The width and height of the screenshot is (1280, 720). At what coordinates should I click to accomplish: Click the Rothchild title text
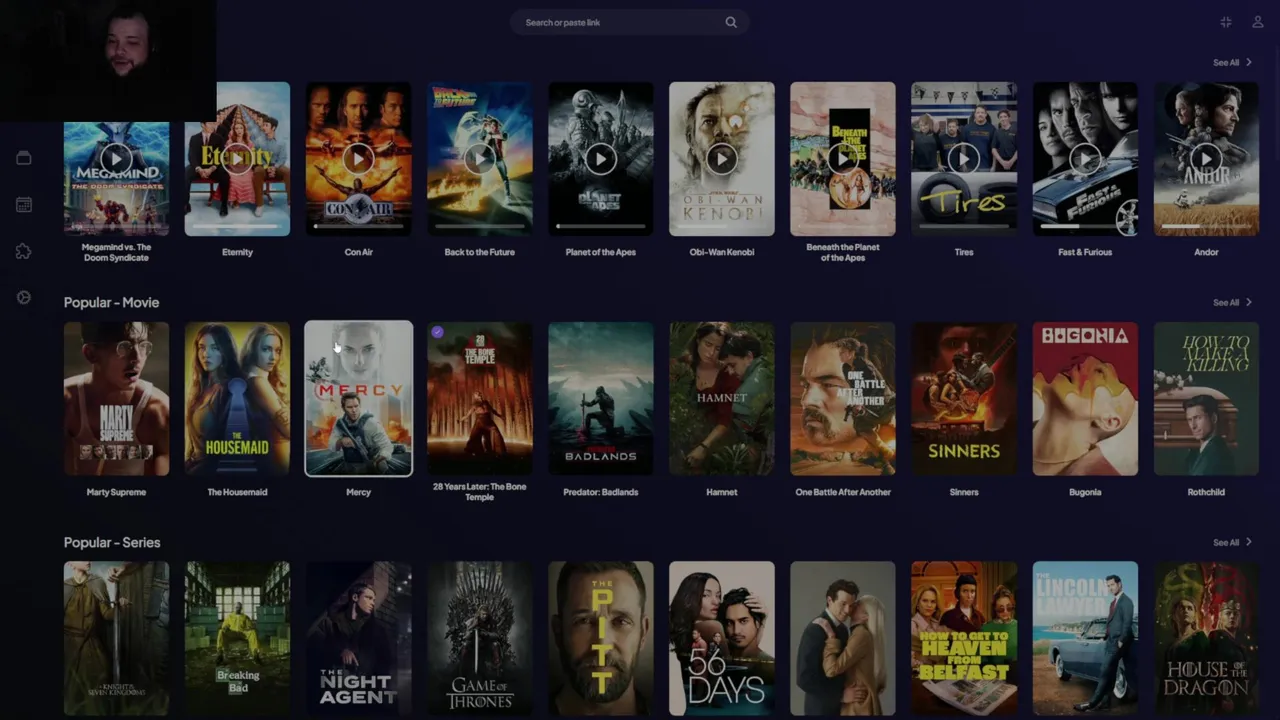tap(1206, 492)
